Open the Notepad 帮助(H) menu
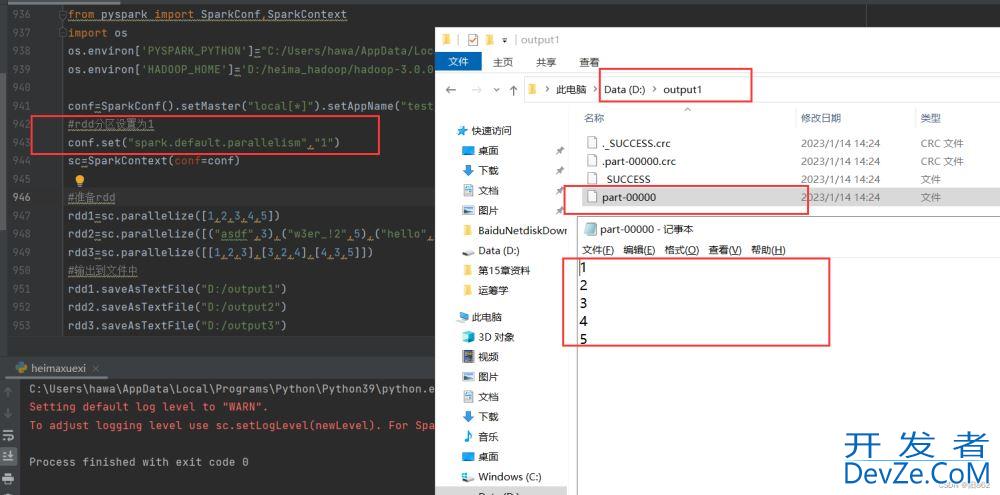The height and width of the screenshot is (495, 1000). click(x=768, y=250)
